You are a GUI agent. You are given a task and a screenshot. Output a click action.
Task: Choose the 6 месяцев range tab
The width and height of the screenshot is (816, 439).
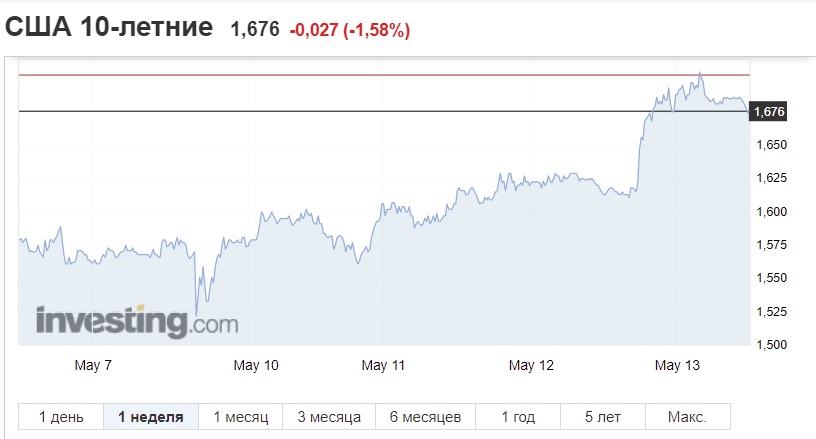tap(425, 417)
